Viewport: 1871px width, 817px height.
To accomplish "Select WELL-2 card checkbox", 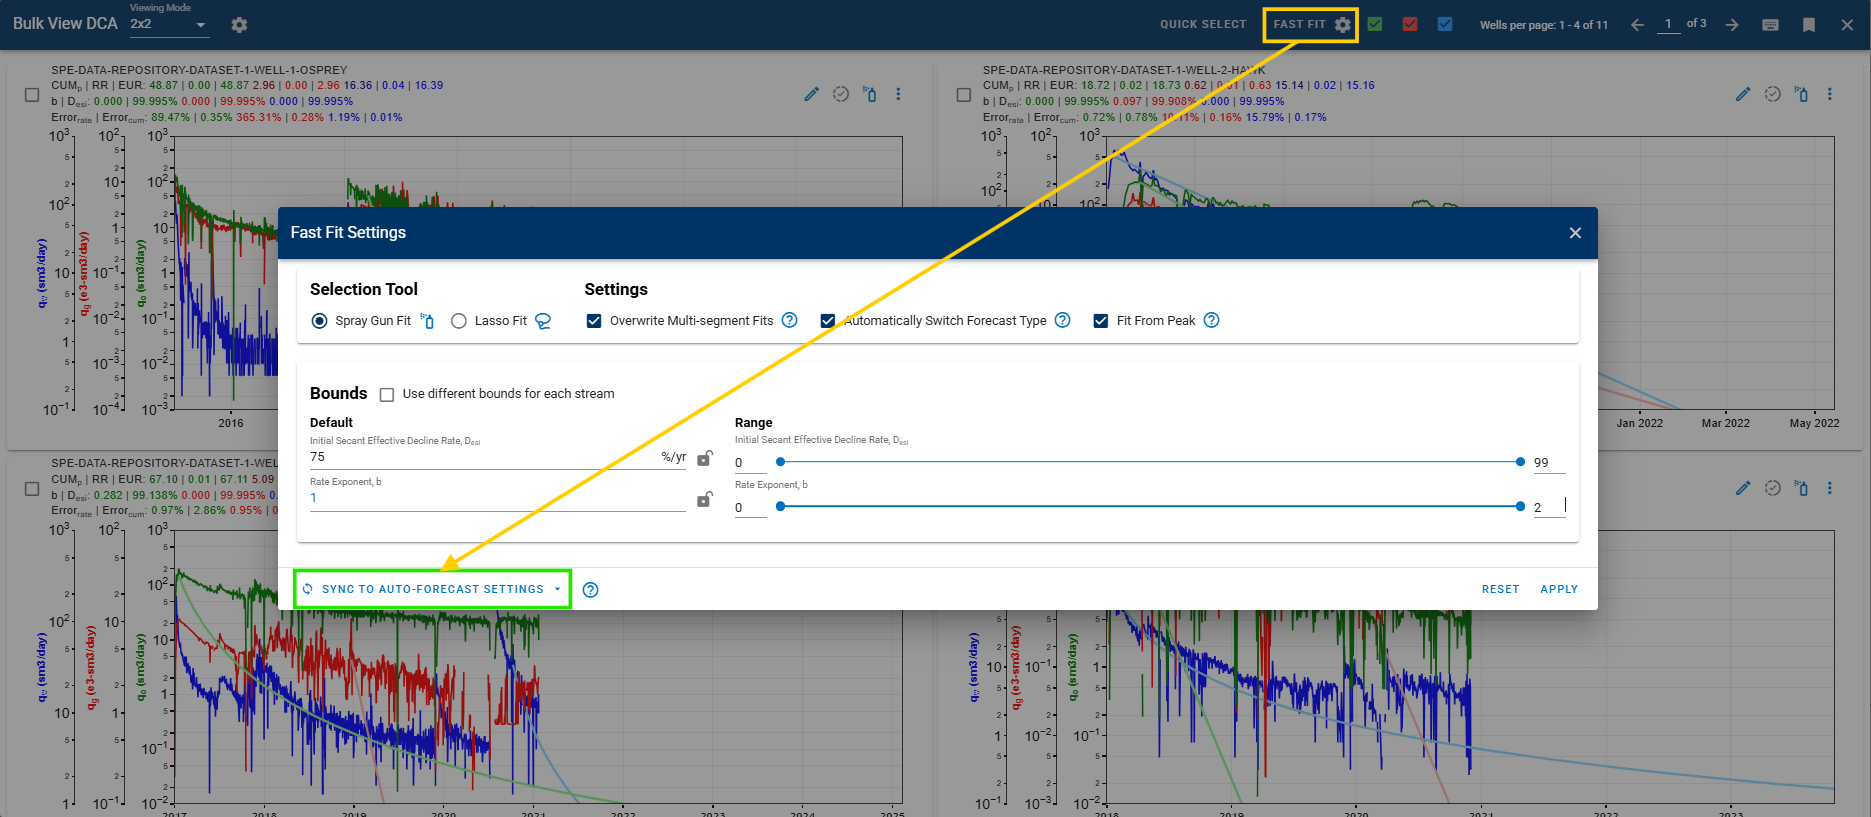I will pyautogui.click(x=964, y=95).
